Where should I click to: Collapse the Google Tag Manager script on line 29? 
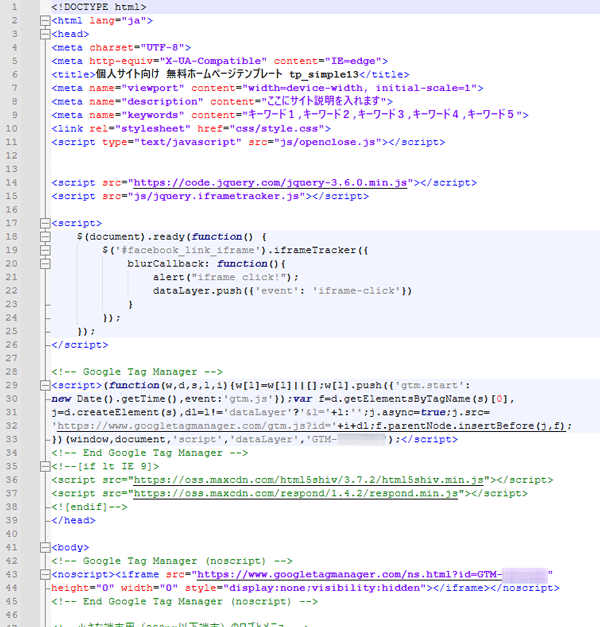click(x=44, y=385)
